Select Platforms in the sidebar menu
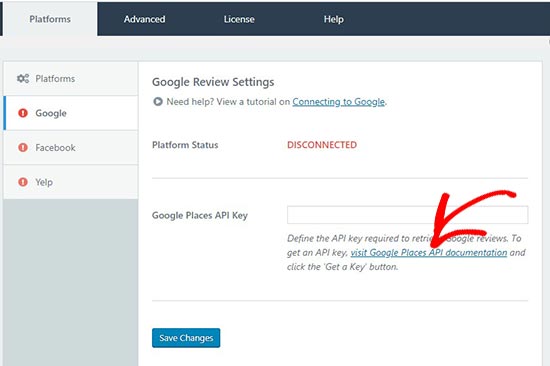 (71, 79)
